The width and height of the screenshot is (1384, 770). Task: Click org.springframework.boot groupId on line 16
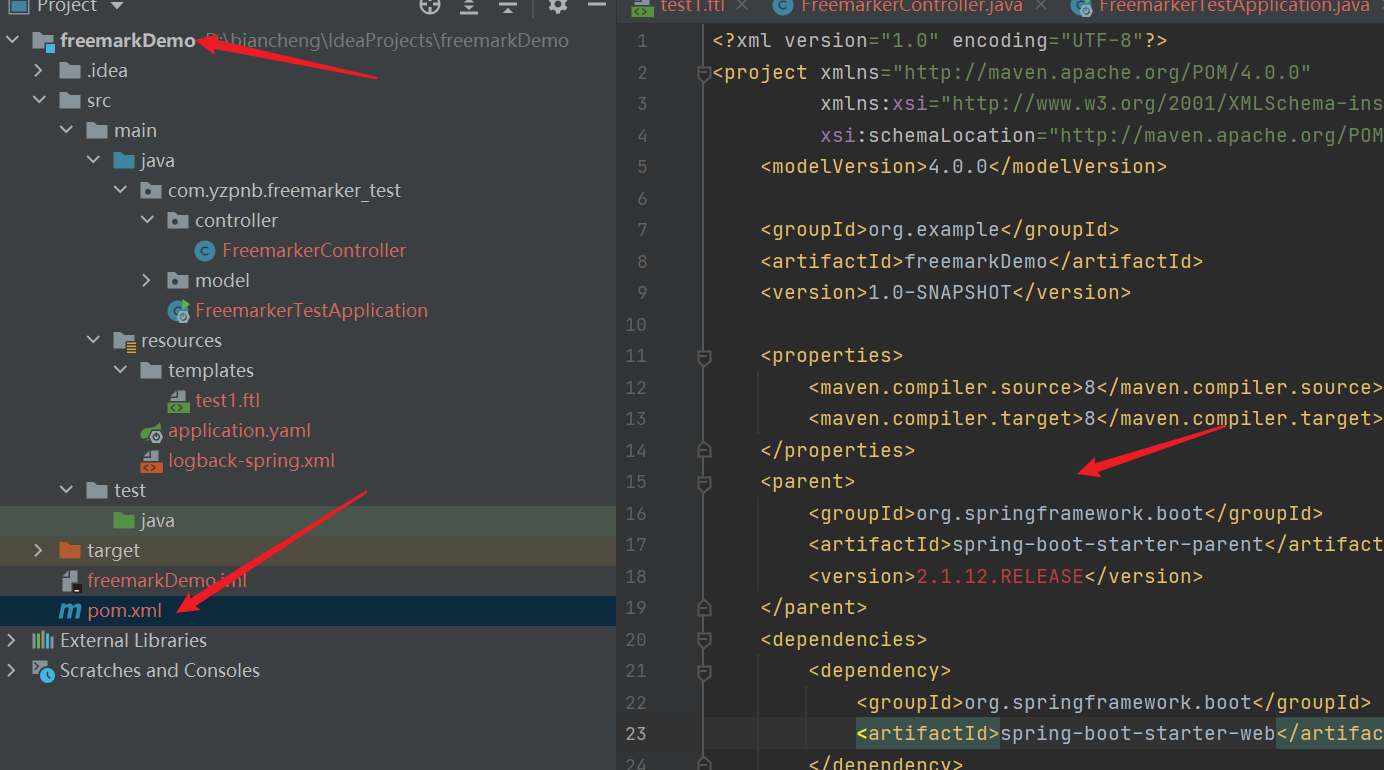tap(1060, 514)
